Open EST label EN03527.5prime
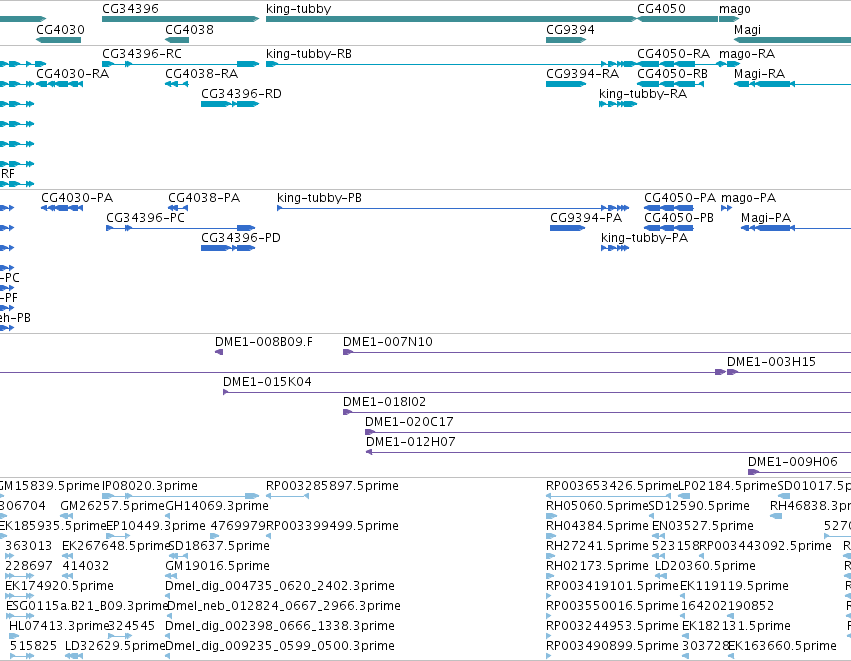851x661 pixels. pos(702,526)
